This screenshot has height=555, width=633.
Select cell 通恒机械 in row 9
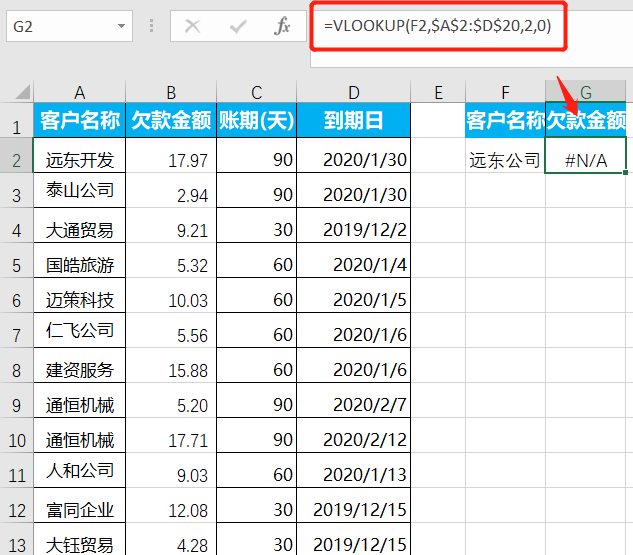[80, 400]
